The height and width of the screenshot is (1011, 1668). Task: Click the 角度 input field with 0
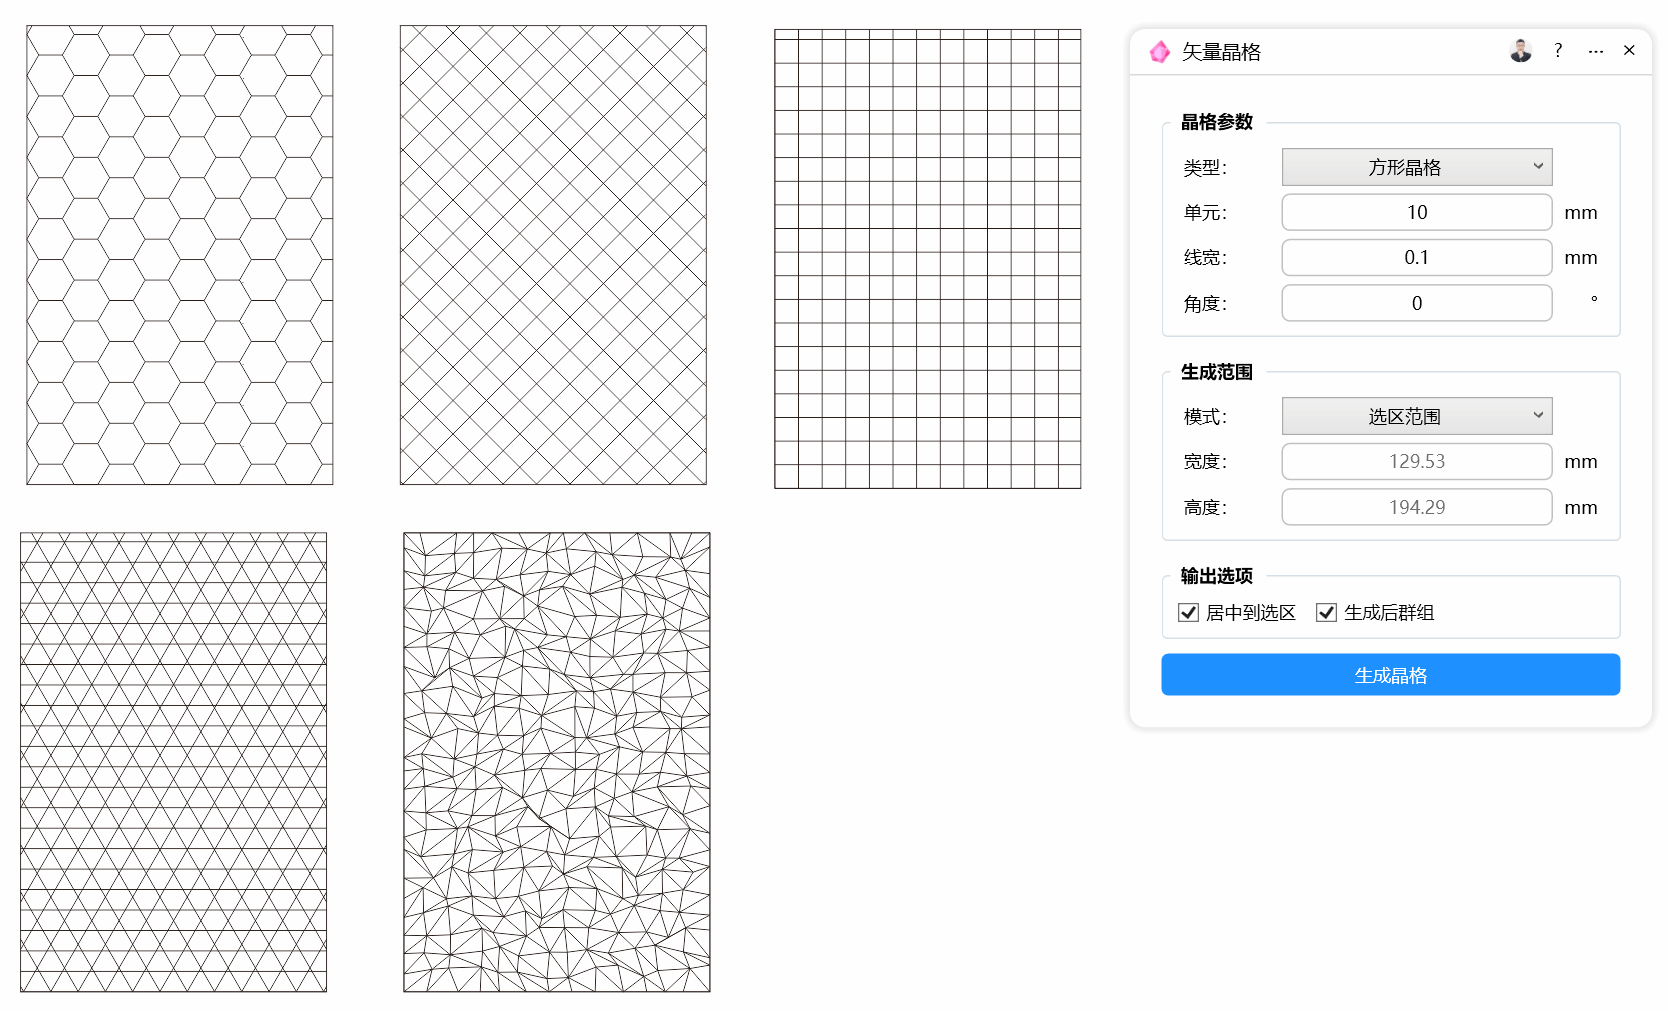[1417, 303]
